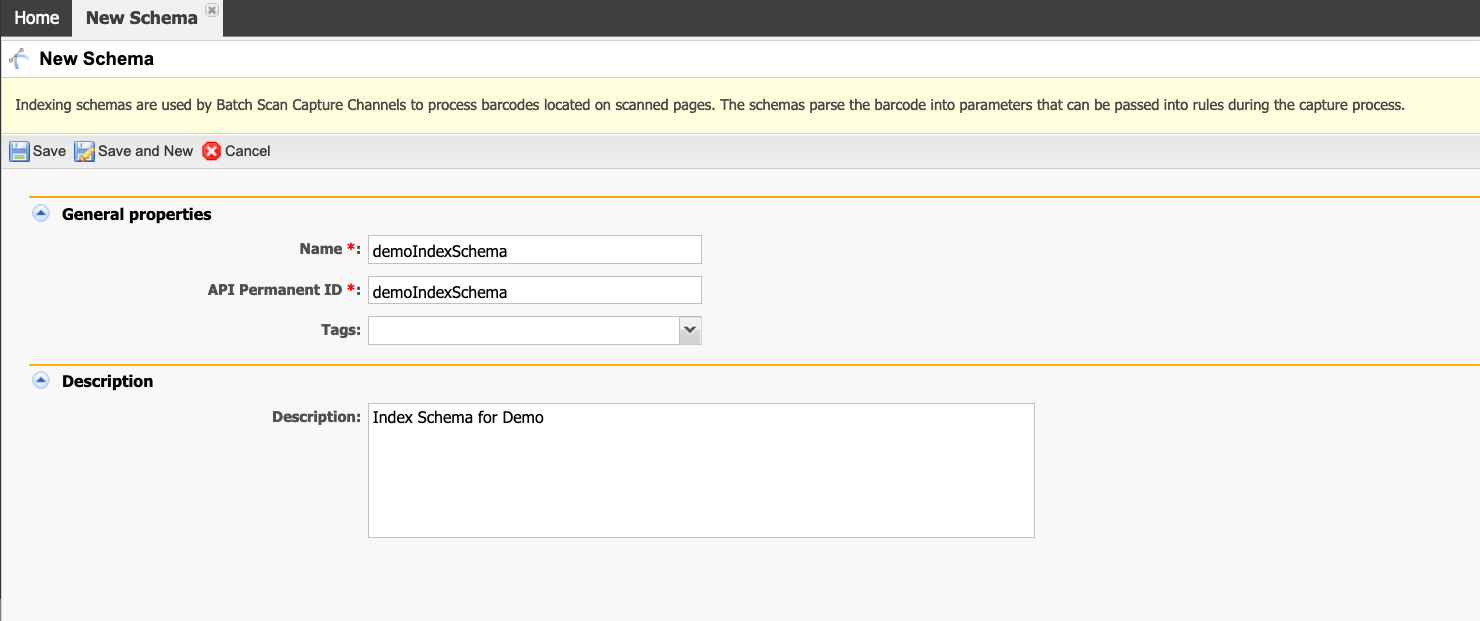Image resolution: width=1480 pixels, height=621 pixels.
Task: Open the Tags dropdown arrow
Action: point(689,330)
